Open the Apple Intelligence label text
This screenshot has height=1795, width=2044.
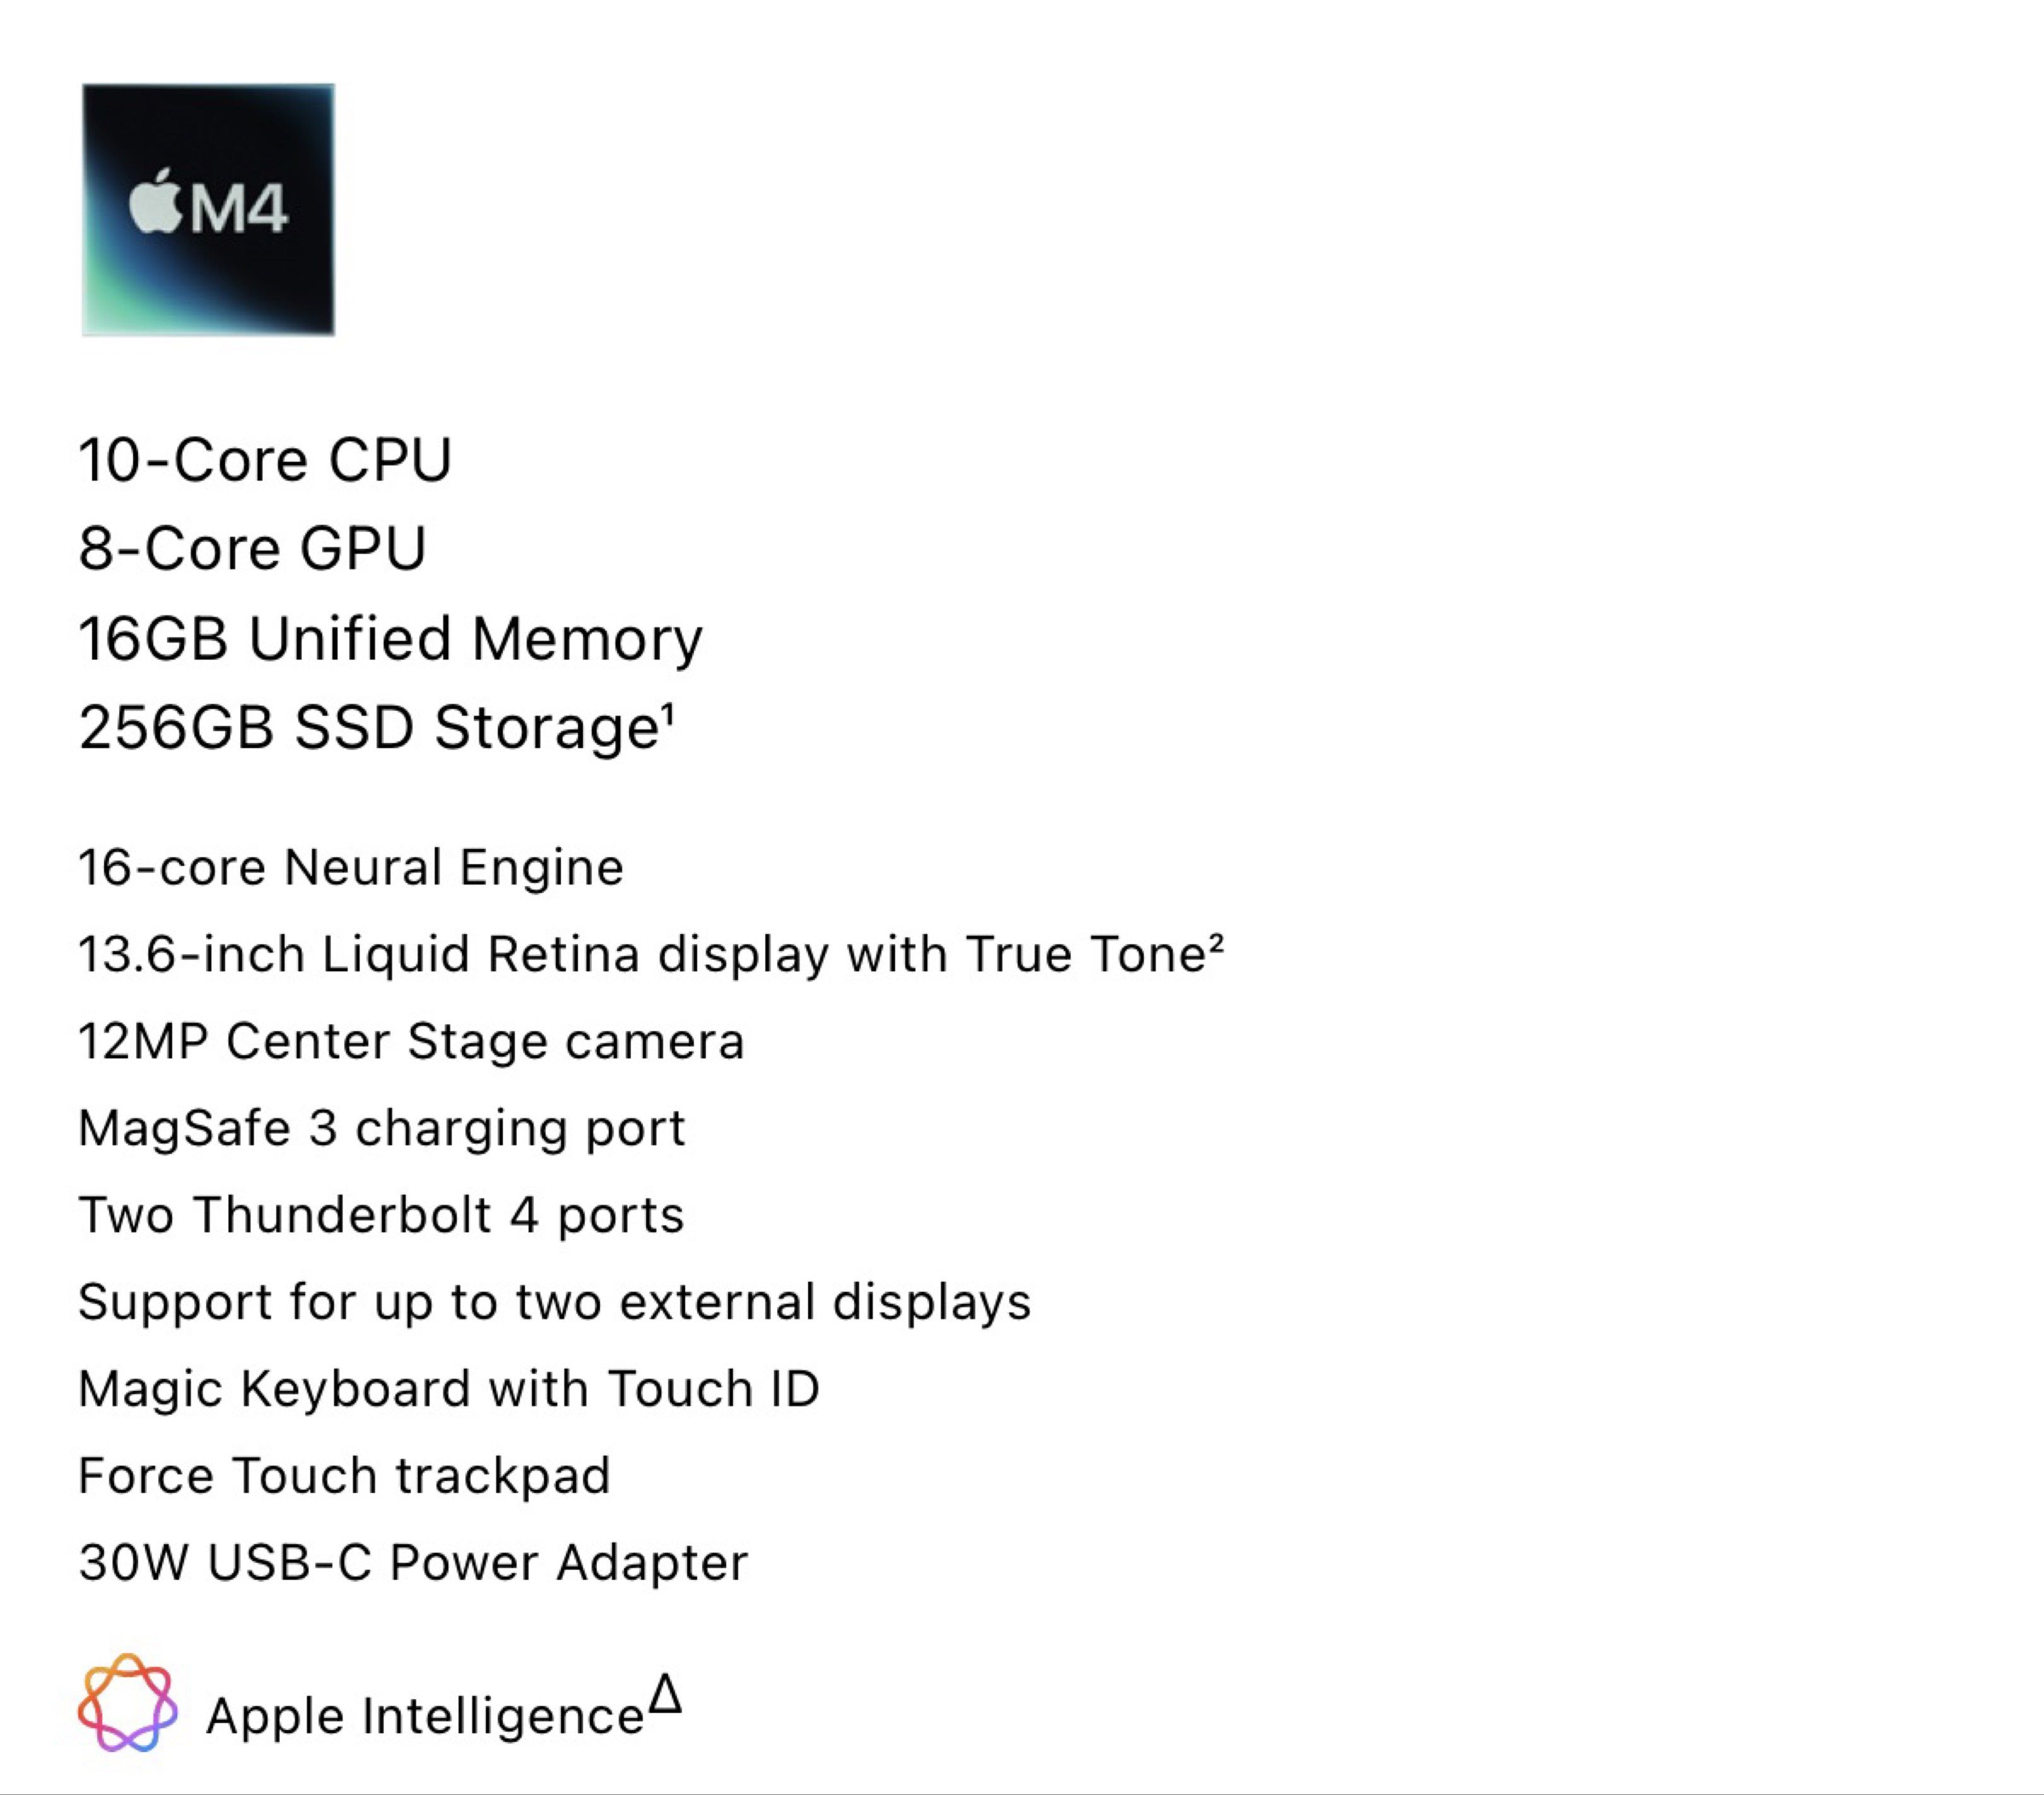click(x=425, y=1716)
